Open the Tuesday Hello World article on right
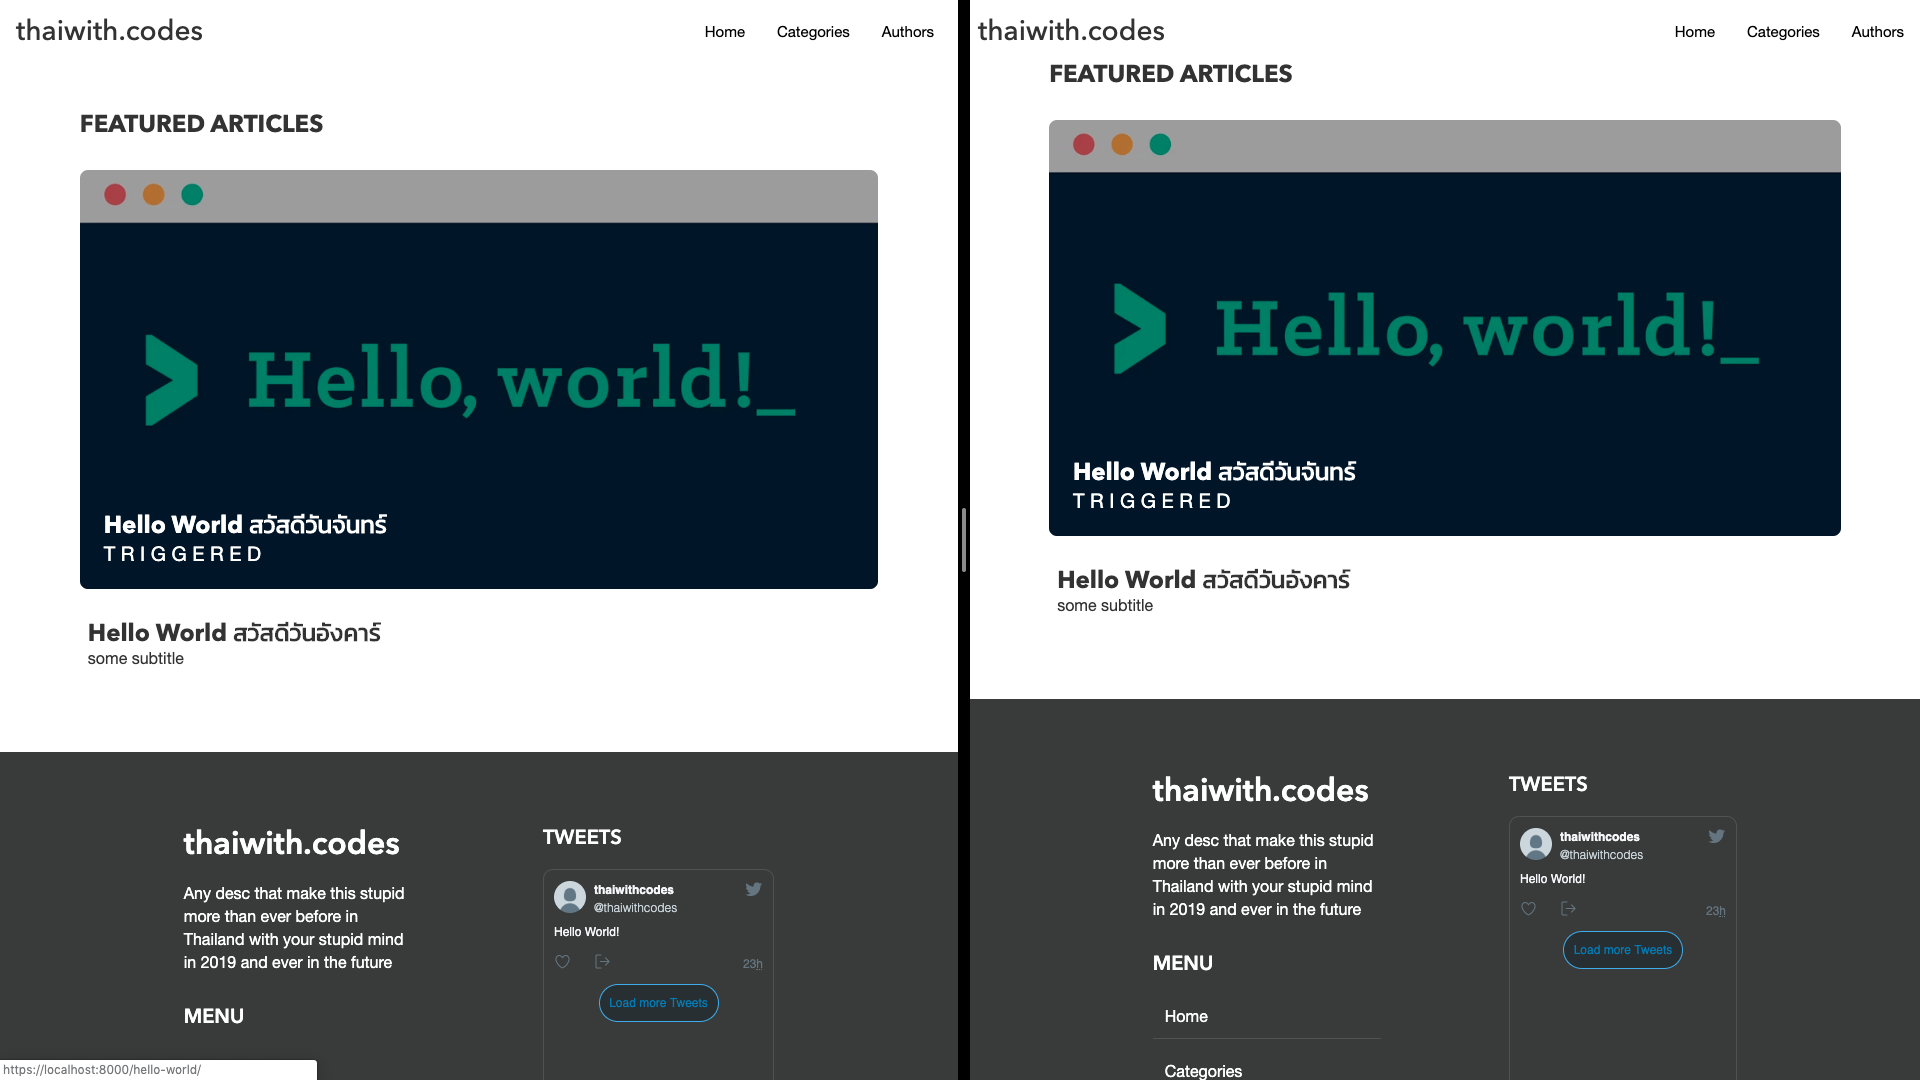 pyautogui.click(x=1203, y=580)
